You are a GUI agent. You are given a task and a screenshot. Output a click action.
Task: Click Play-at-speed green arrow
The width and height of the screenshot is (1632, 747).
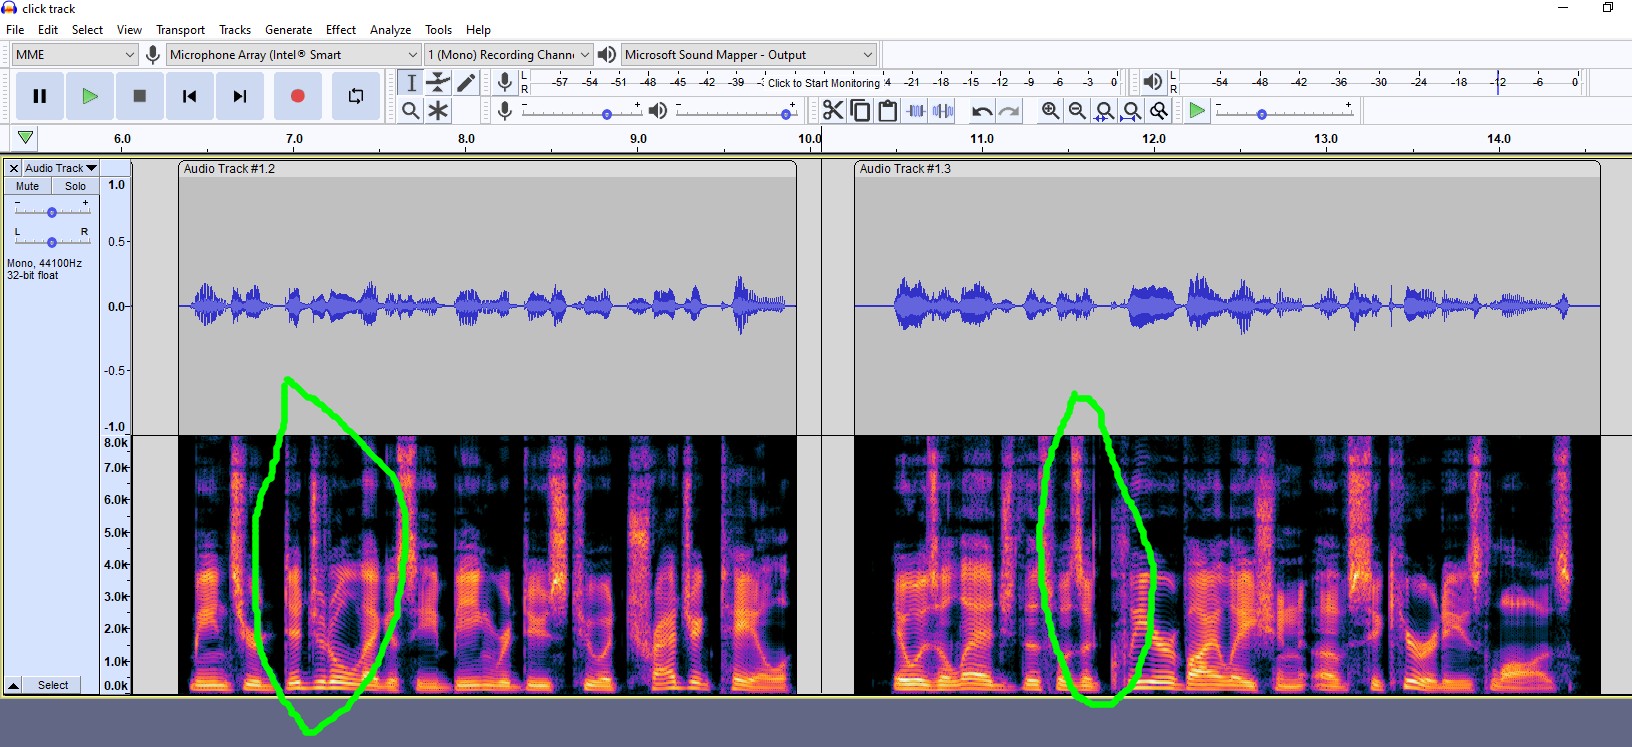click(x=1197, y=110)
